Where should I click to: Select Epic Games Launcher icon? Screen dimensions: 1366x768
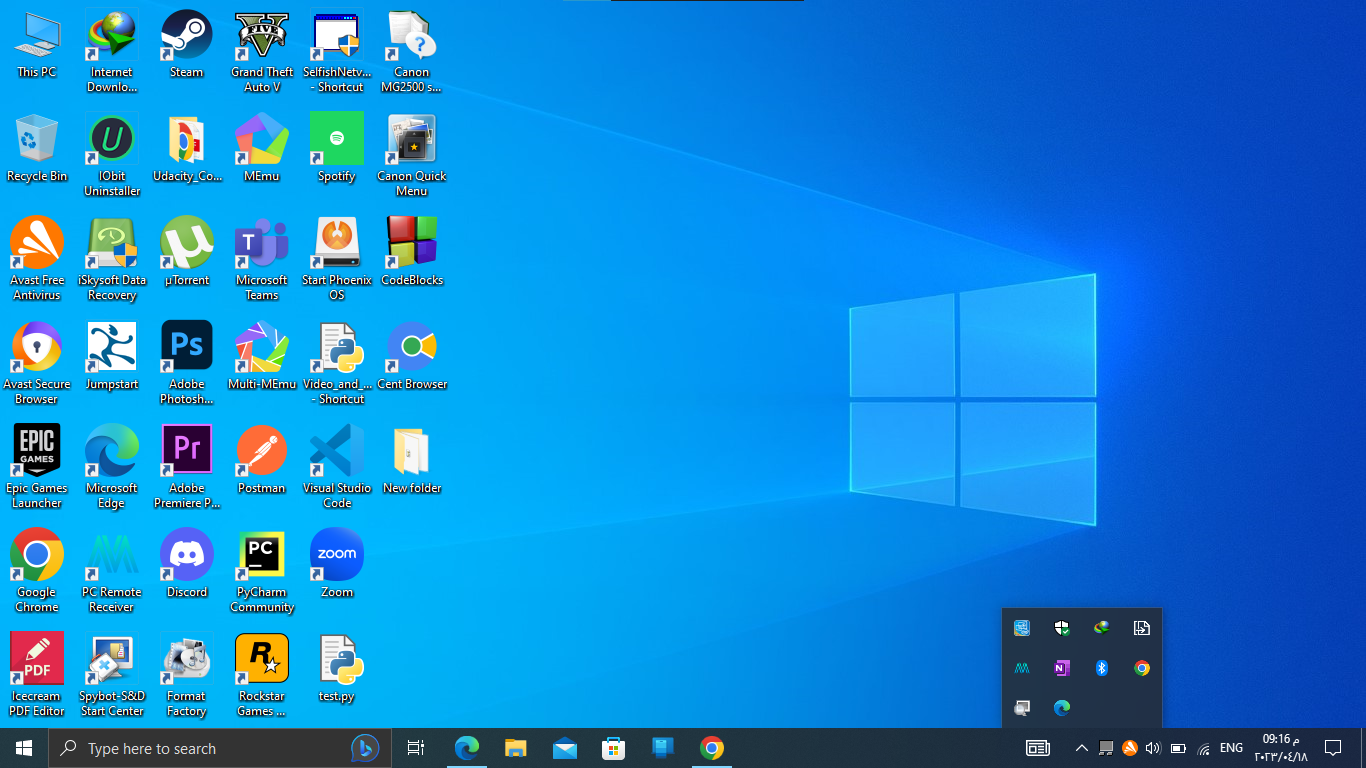pyautogui.click(x=37, y=468)
